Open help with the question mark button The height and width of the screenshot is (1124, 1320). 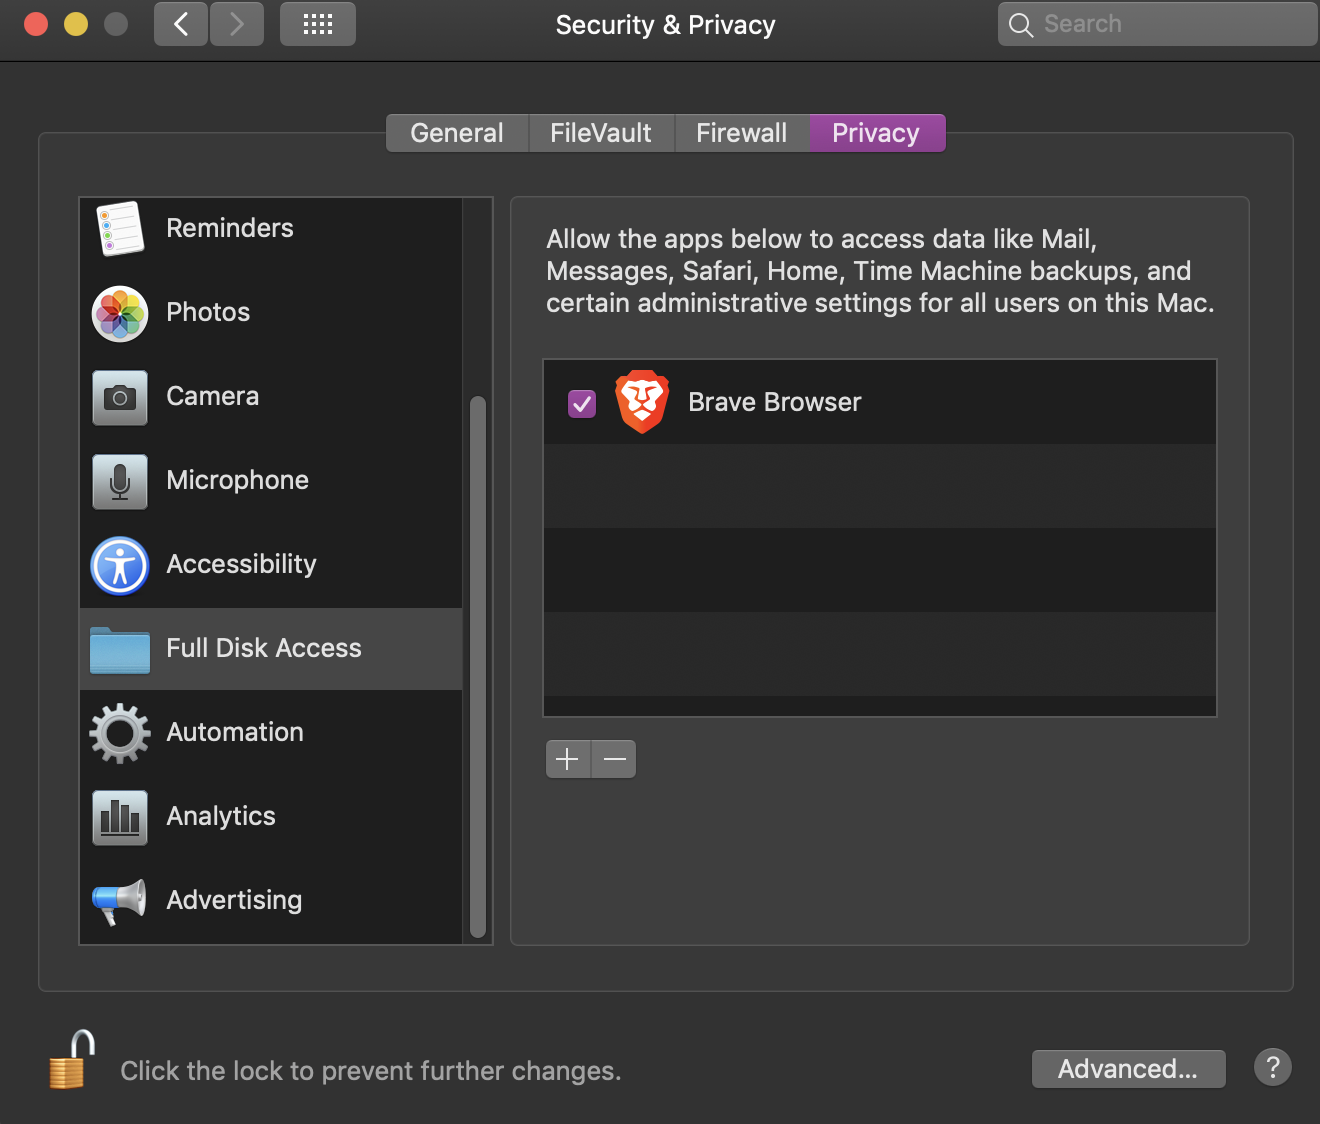[x=1272, y=1067]
